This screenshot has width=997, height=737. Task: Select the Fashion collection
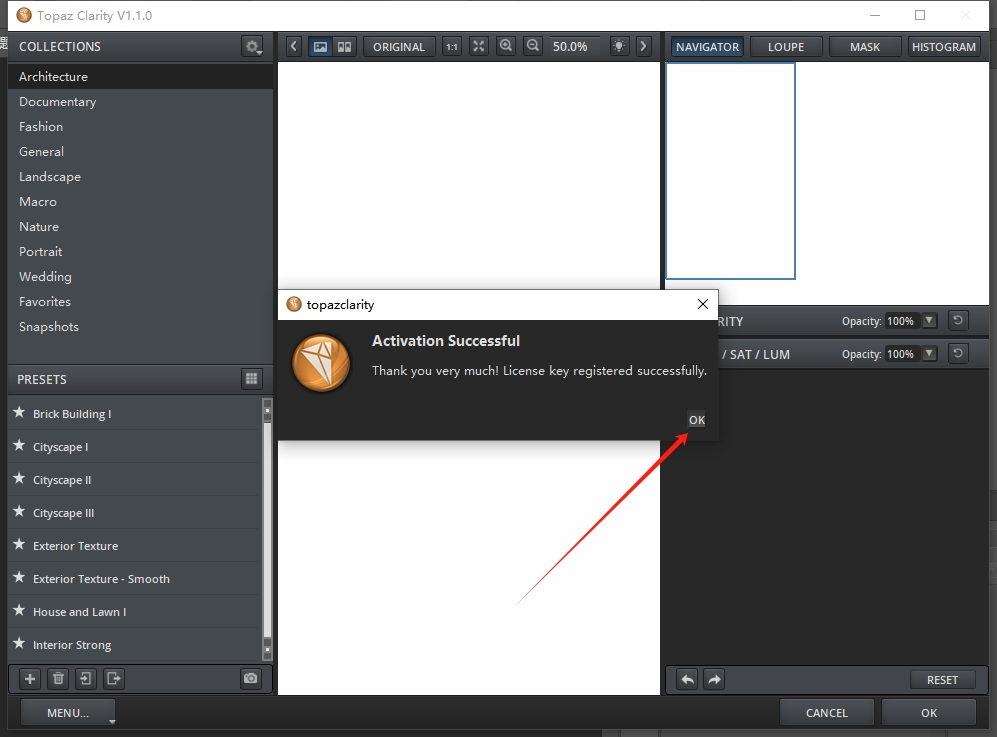[x=141, y=127]
